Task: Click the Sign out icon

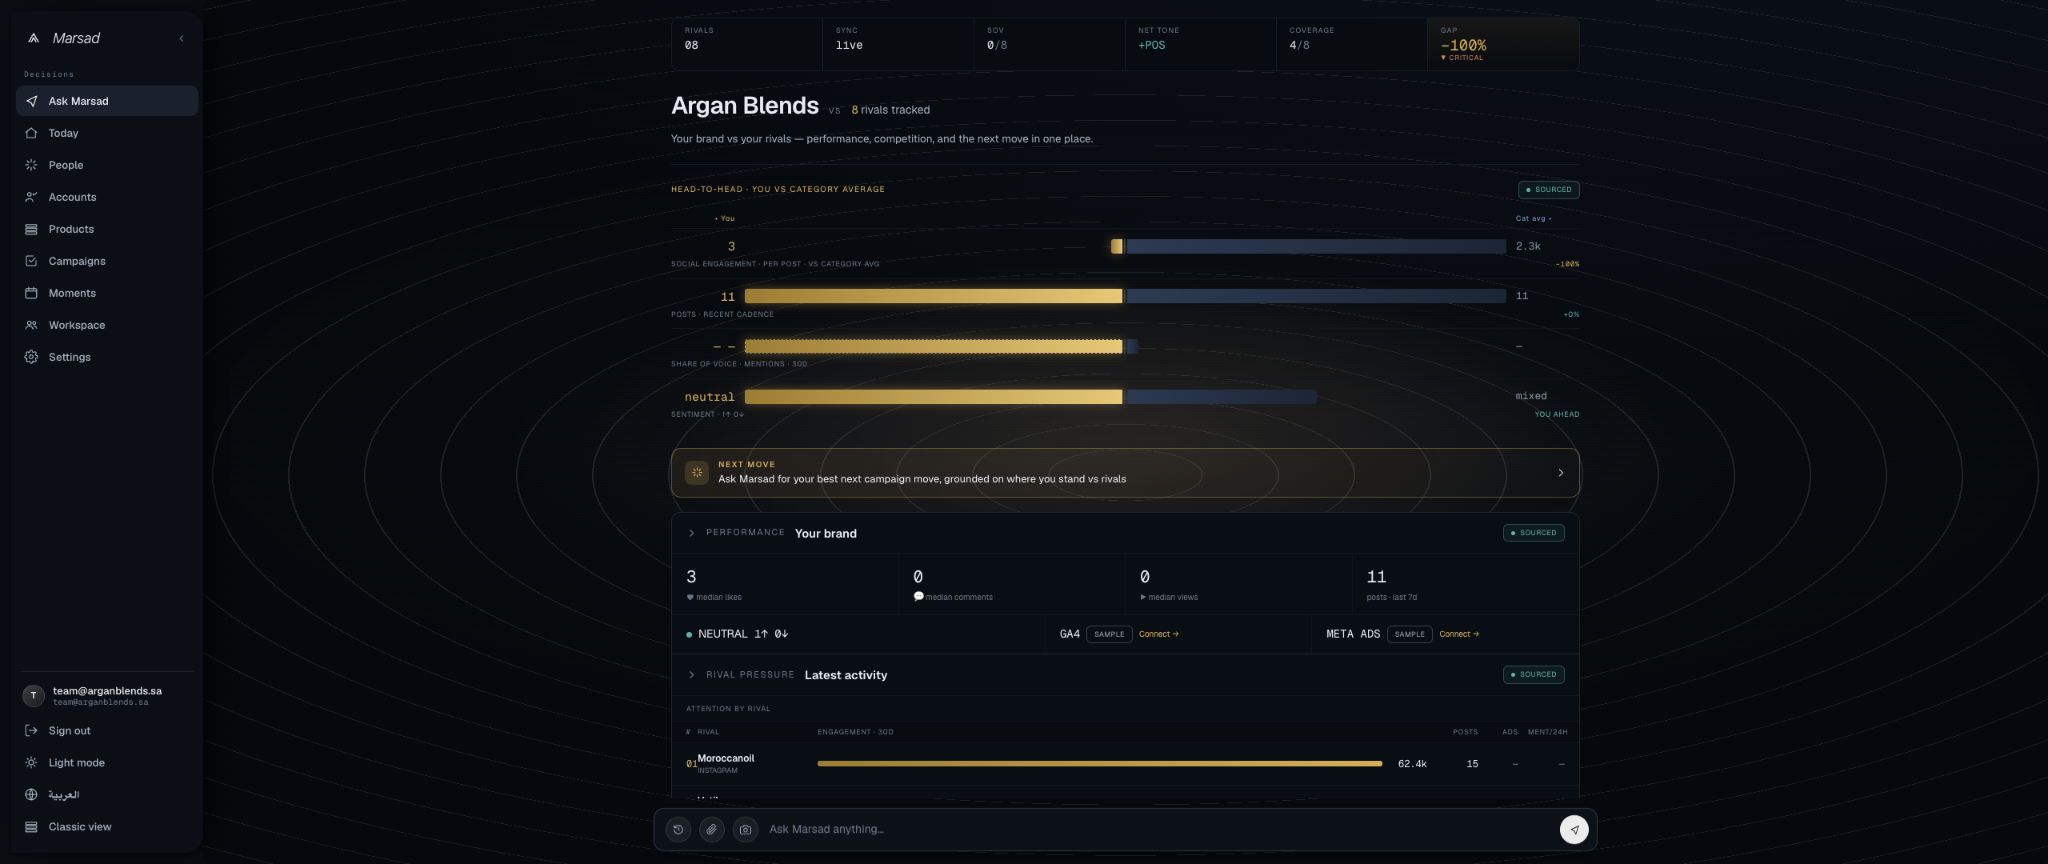Action: click(x=31, y=731)
